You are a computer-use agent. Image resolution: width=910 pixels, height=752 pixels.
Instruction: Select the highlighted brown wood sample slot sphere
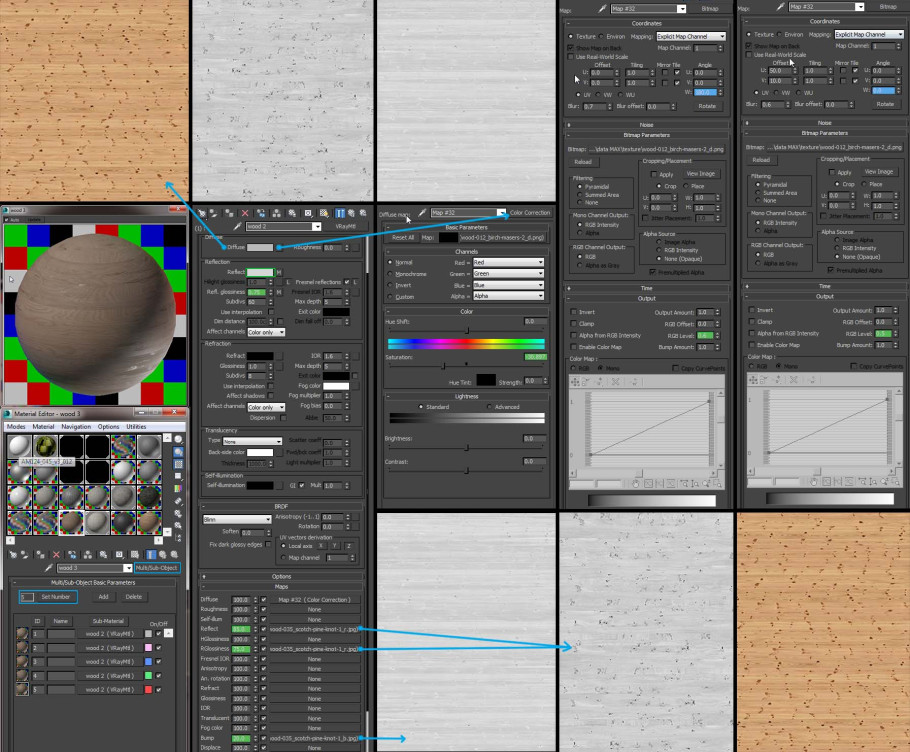coord(71,522)
